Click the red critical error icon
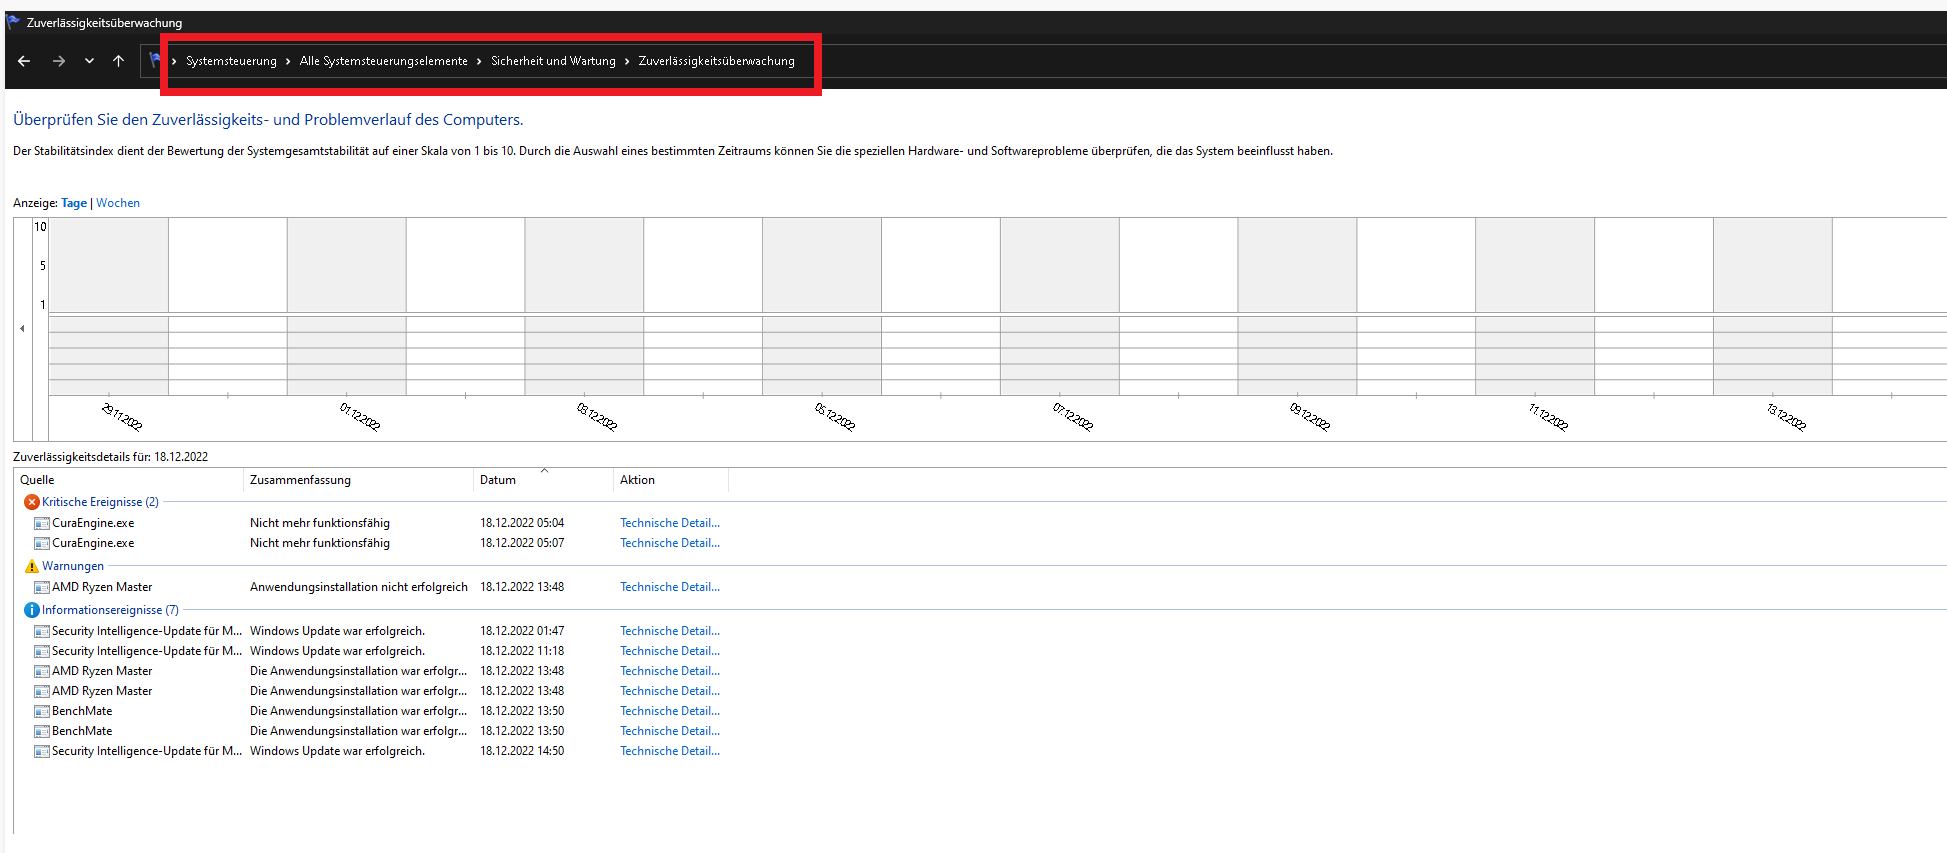This screenshot has width=1947, height=853. click(x=32, y=502)
